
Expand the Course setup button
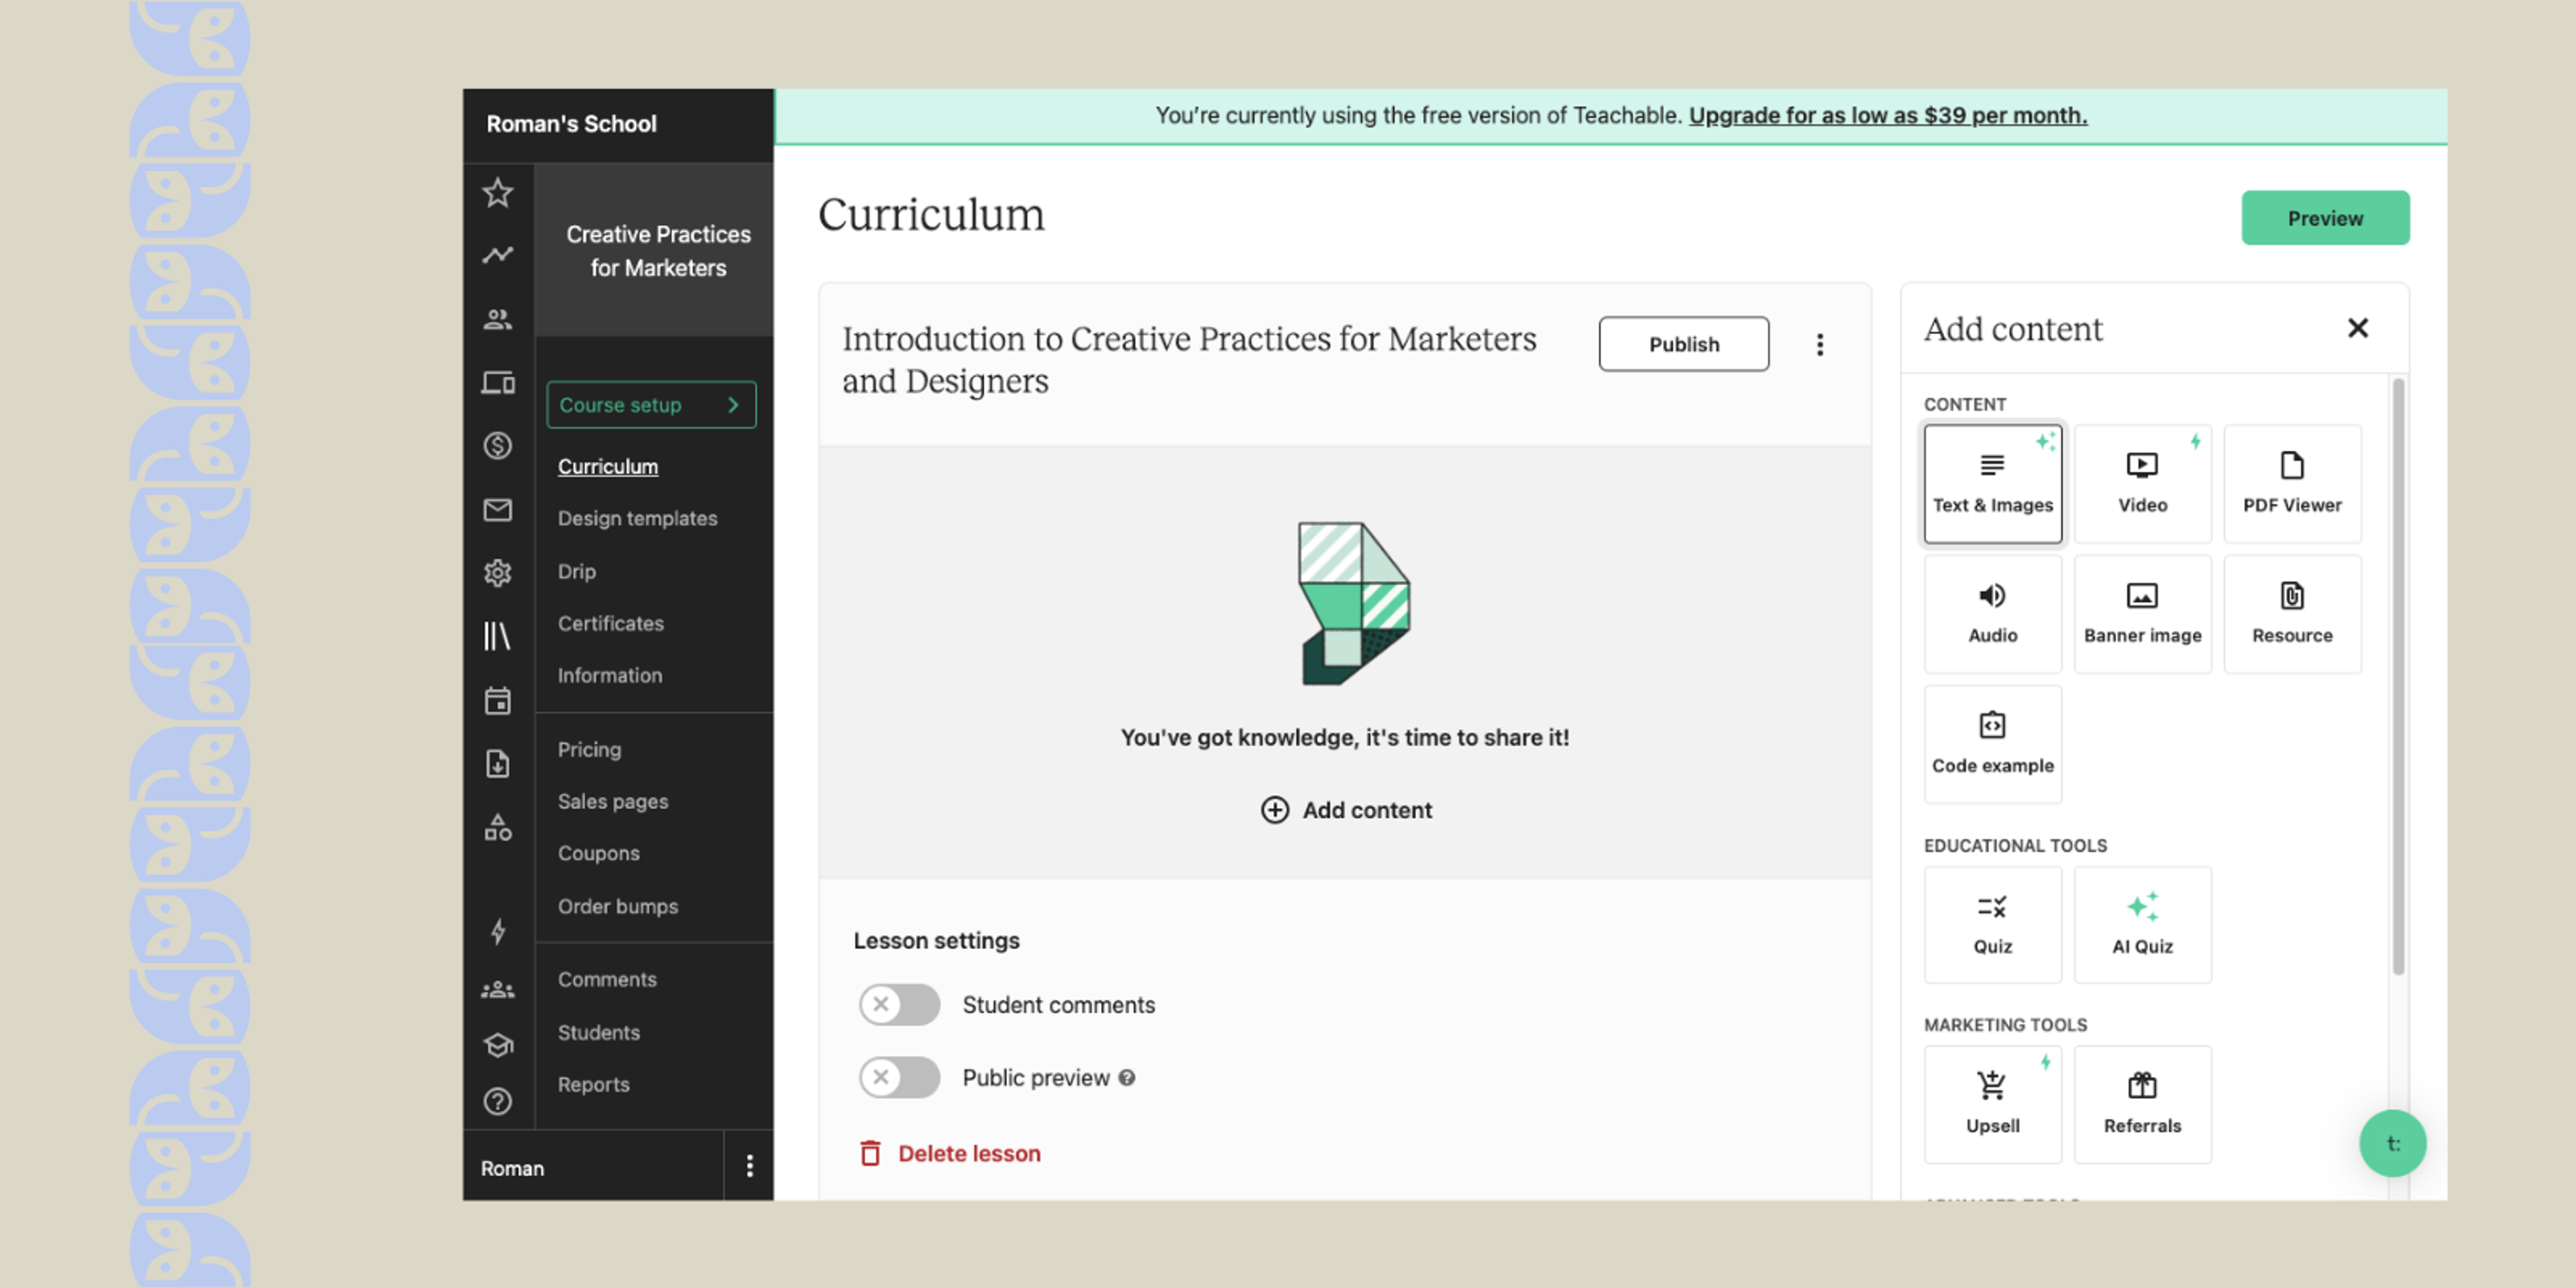[x=651, y=405]
